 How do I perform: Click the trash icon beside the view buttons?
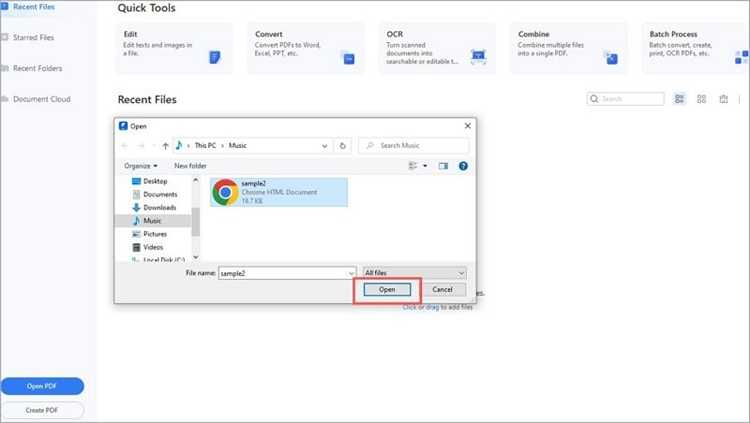coord(723,99)
